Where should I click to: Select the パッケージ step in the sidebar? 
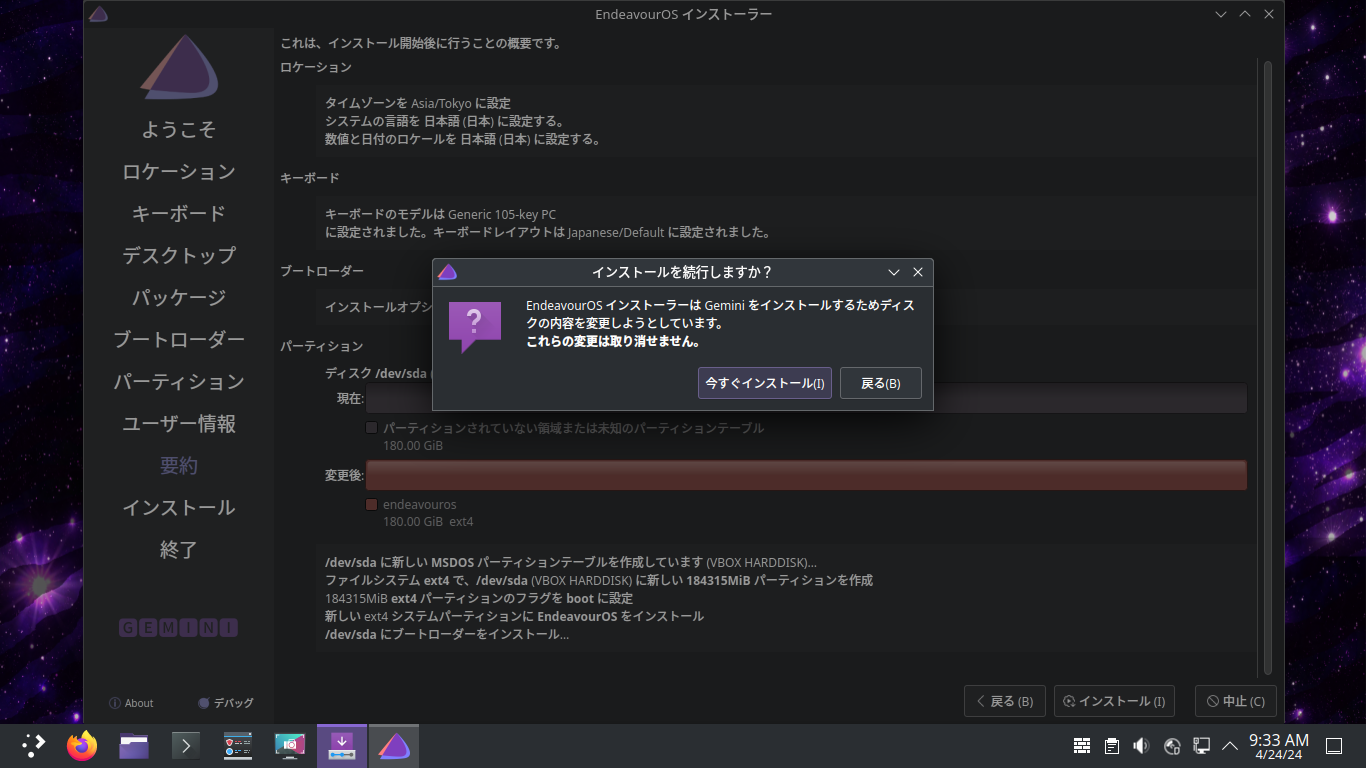[179, 298]
